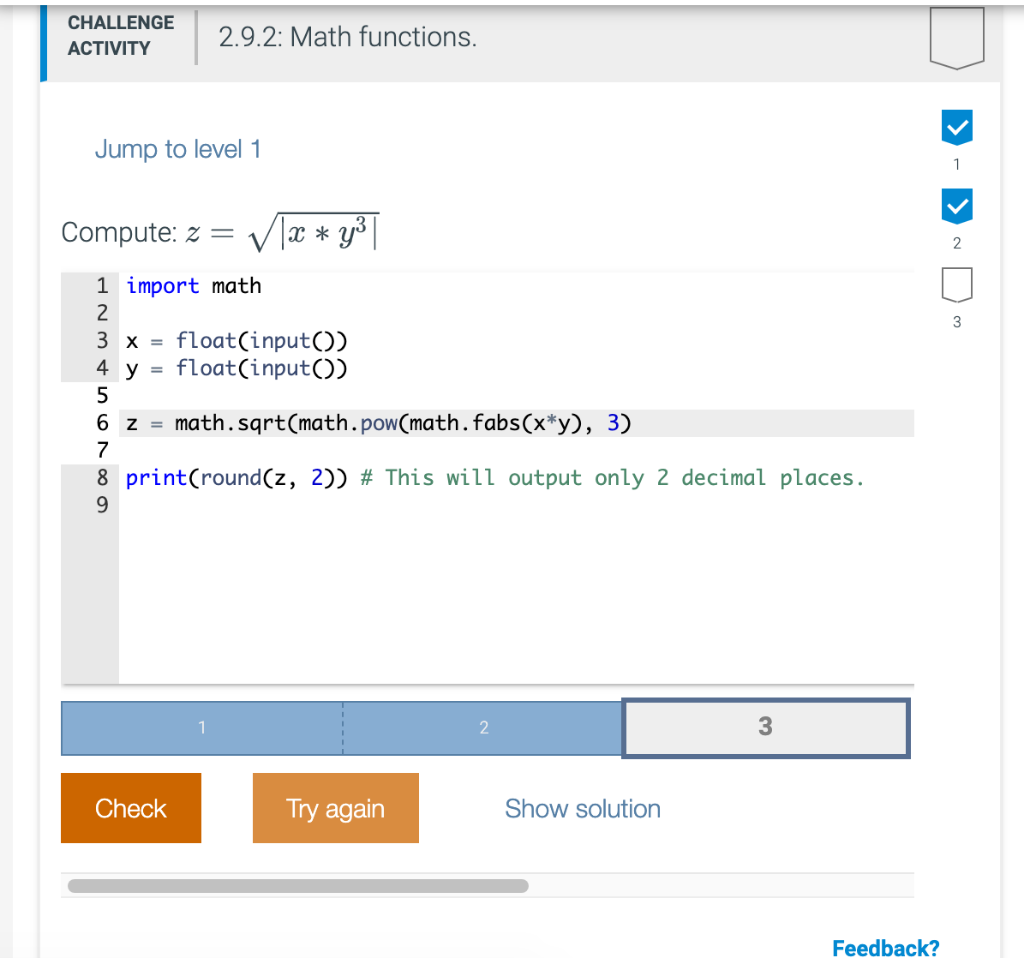Click the 'y = float(input())' line
The image size is (1024, 958).
tap(236, 368)
